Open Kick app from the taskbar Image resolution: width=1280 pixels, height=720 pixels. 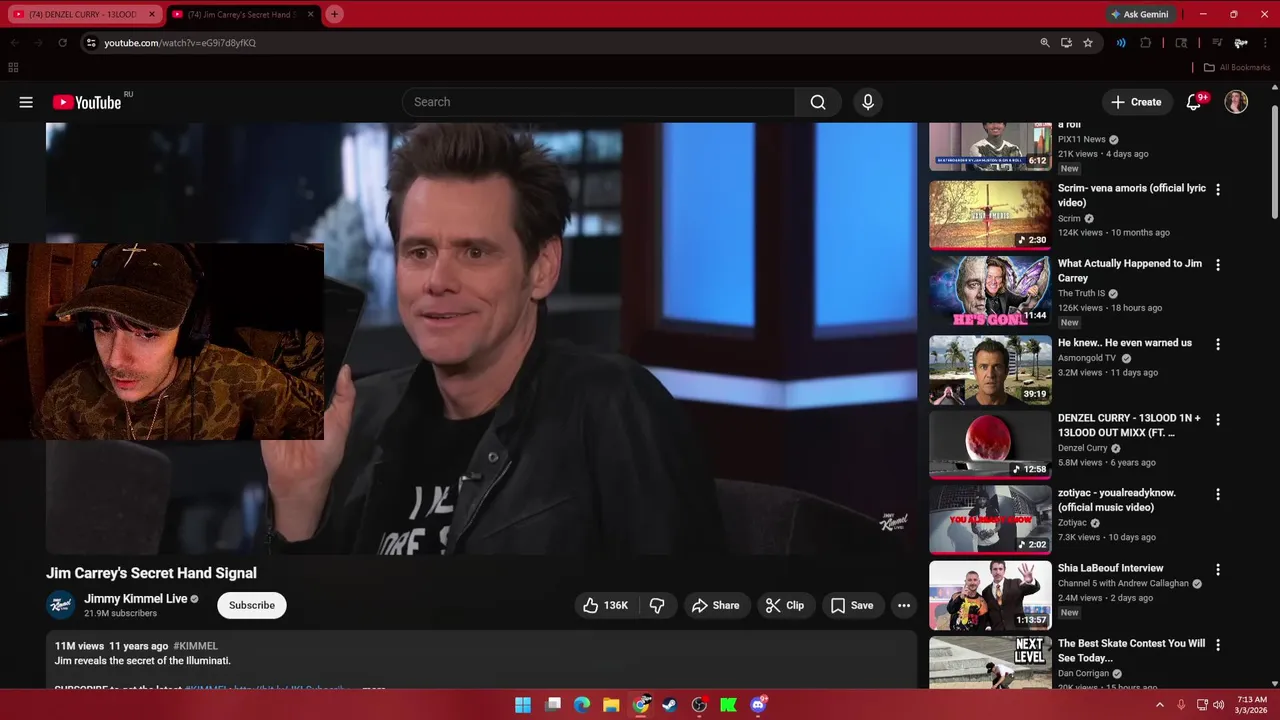click(x=728, y=705)
